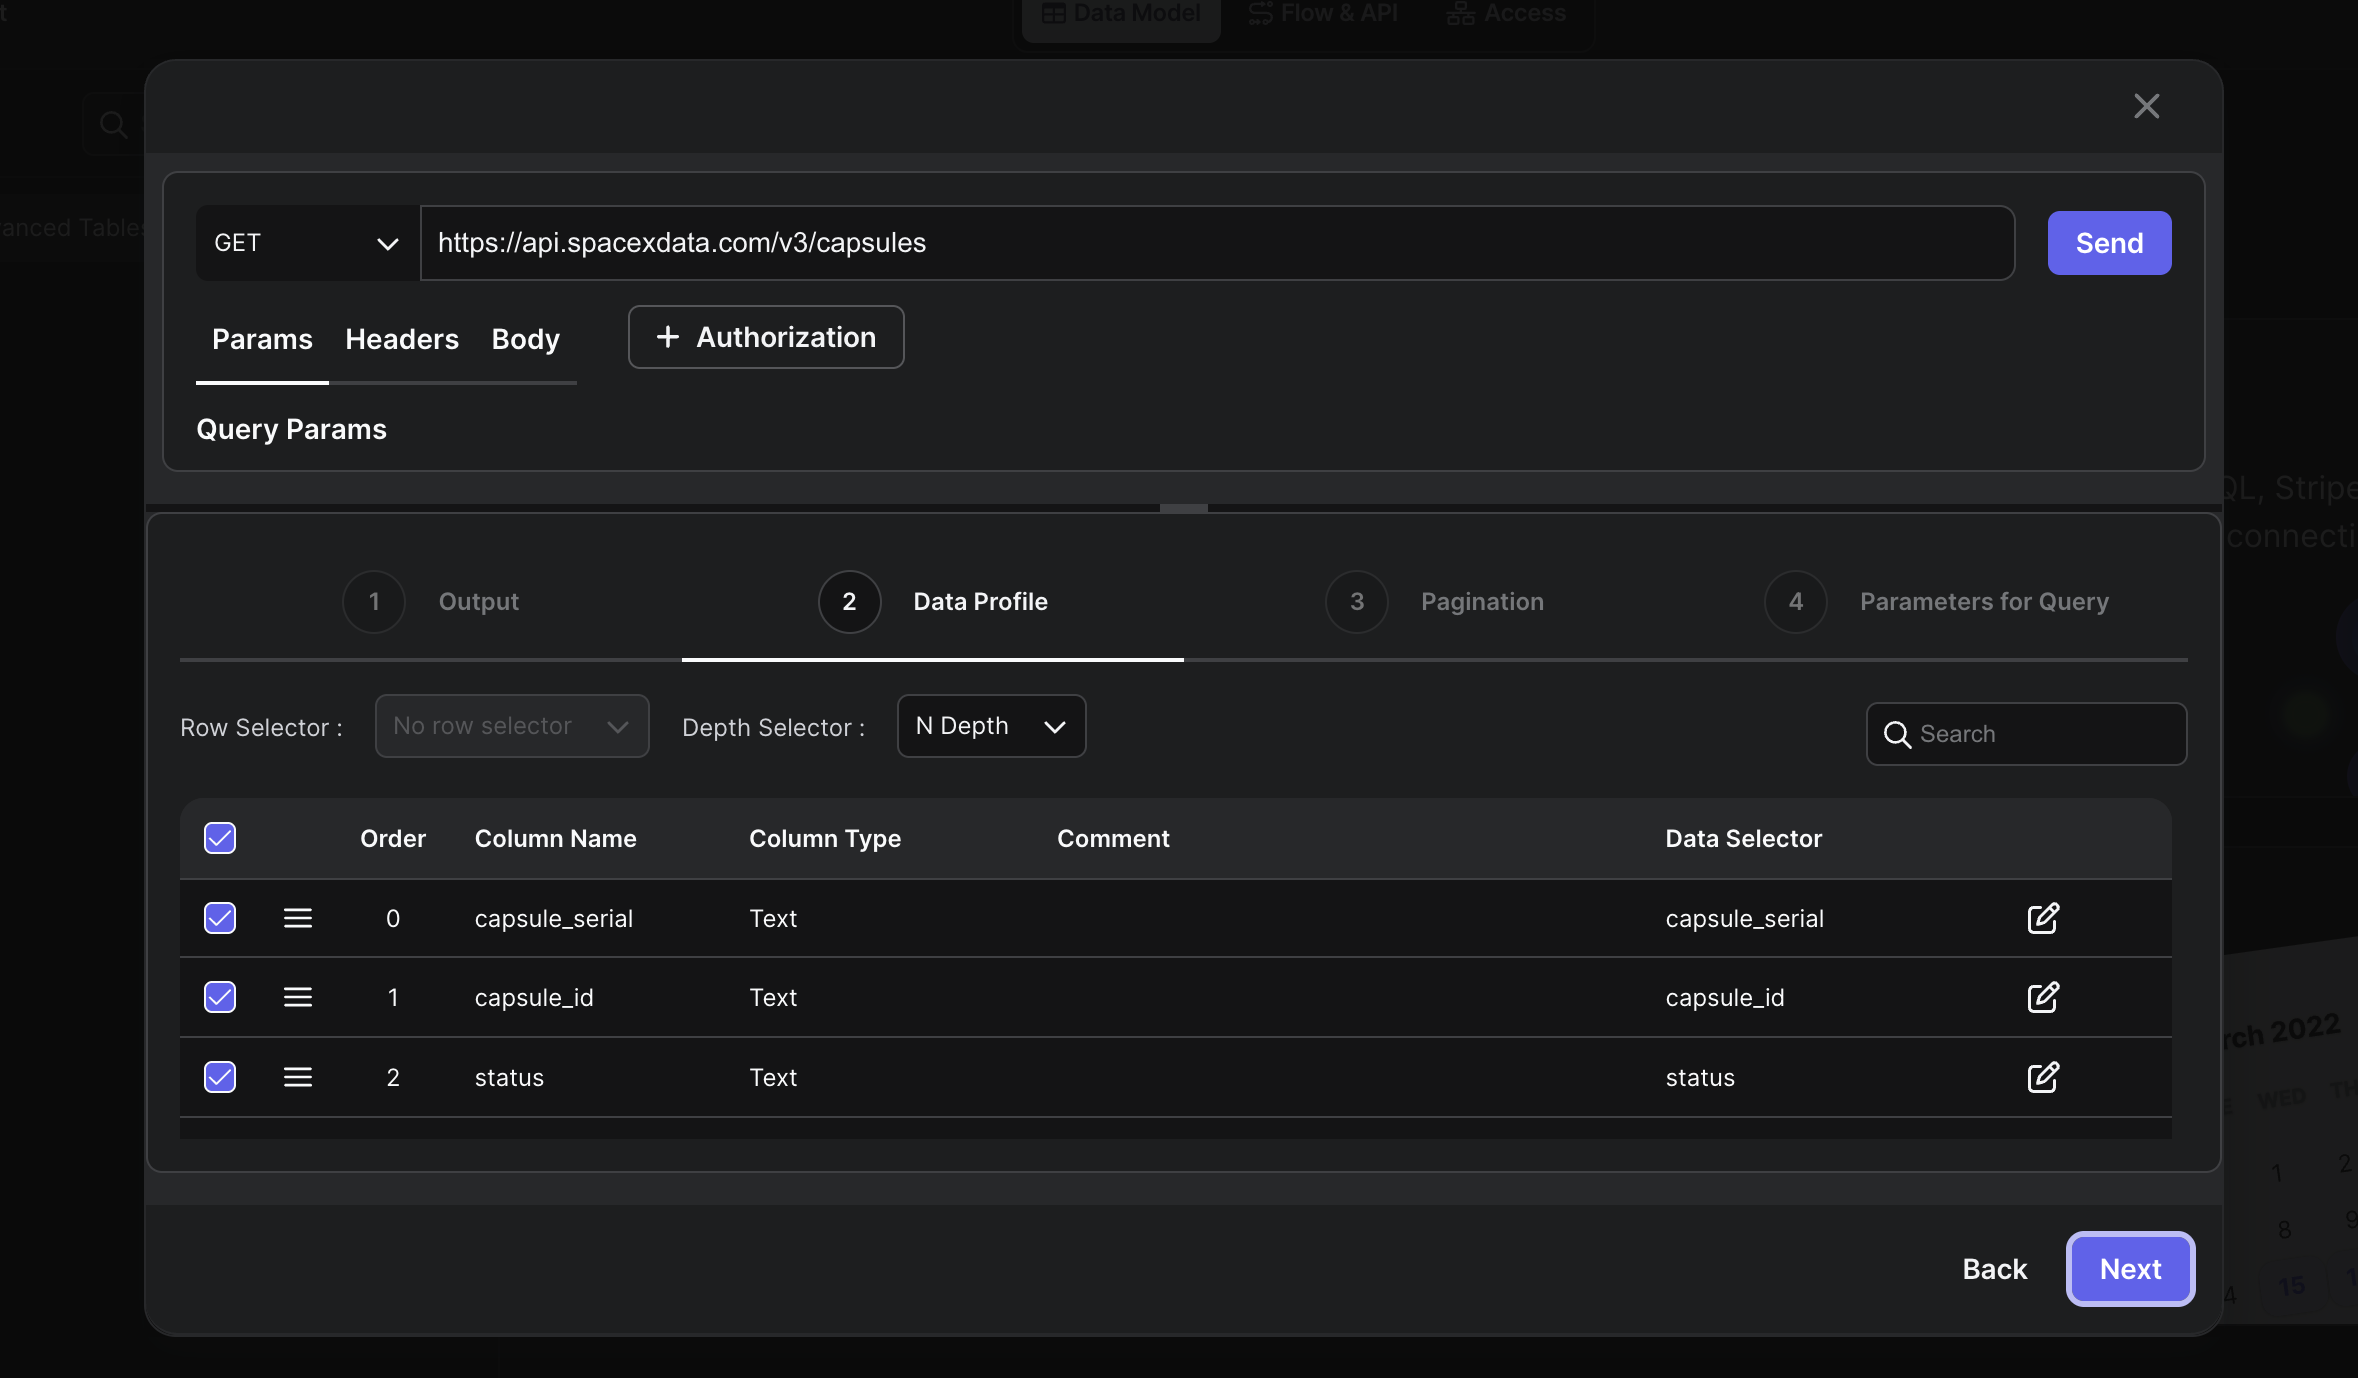
Task: Close the API request dialog
Action: pyautogui.click(x=2146, y=106)
